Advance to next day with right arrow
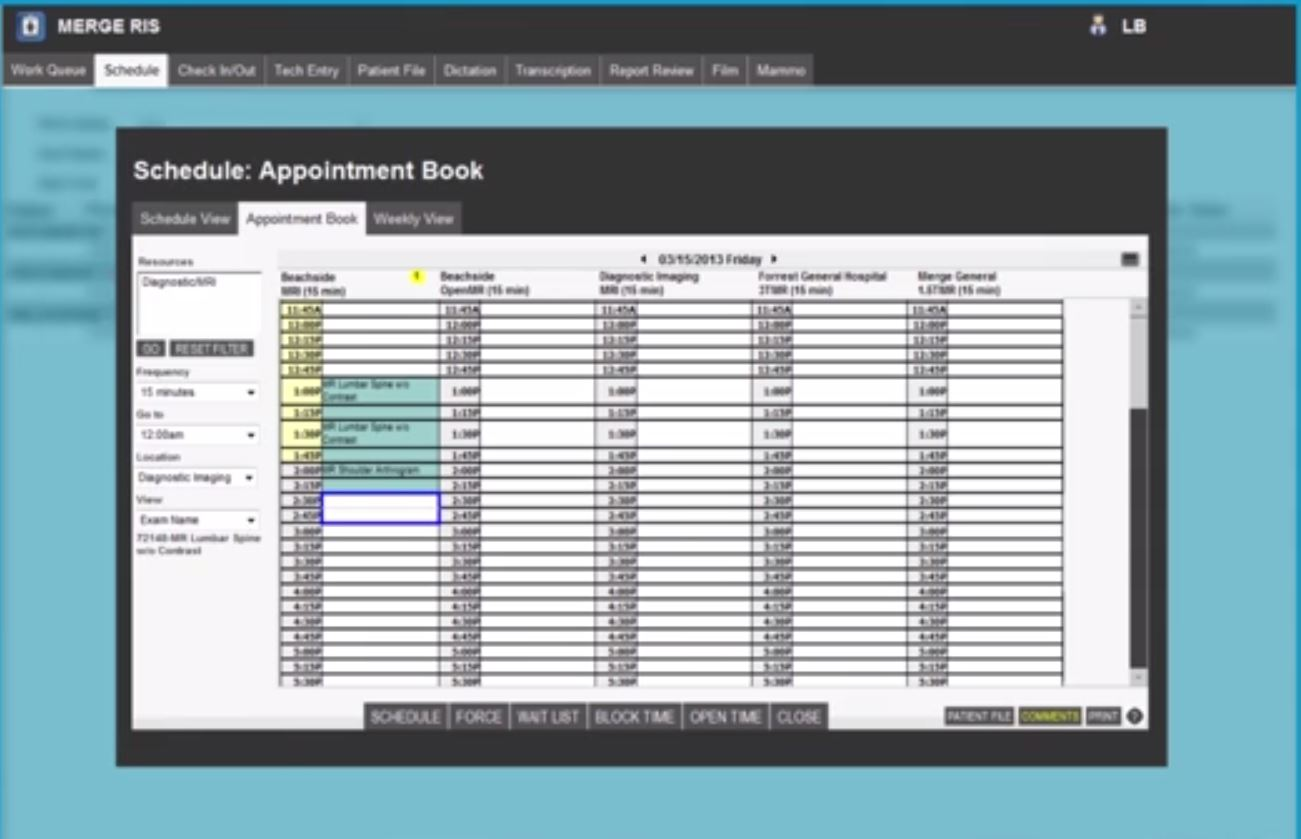This screenshot has width=1301, height=839. pos(774,259)
